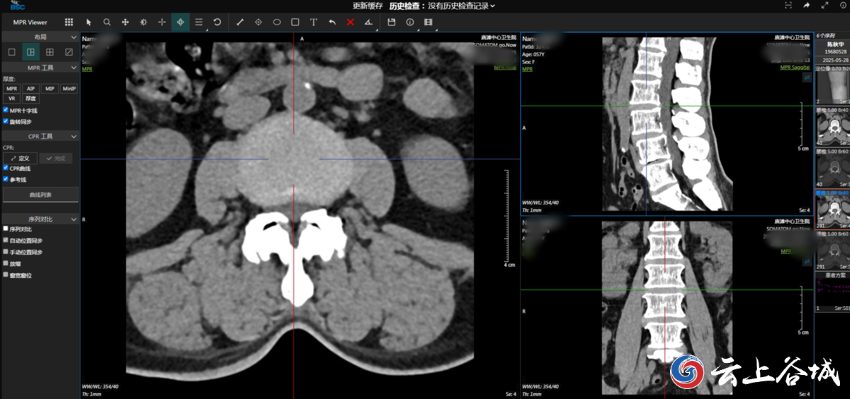Select the plain crosshair tool
This screenshot has height=399, width=850.
click(162, 22)
